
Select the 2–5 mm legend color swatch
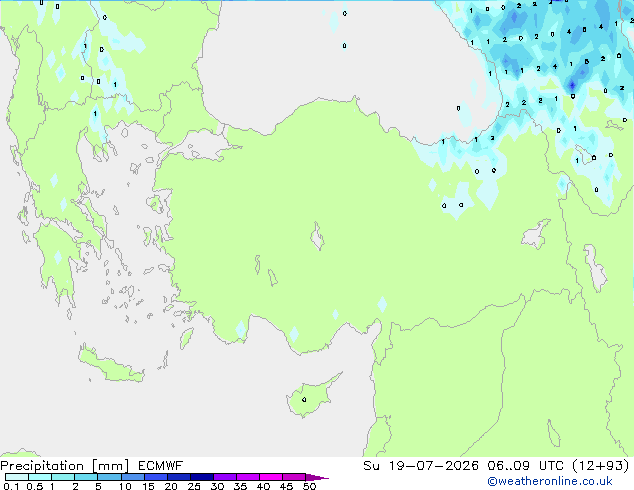(86, 477)
